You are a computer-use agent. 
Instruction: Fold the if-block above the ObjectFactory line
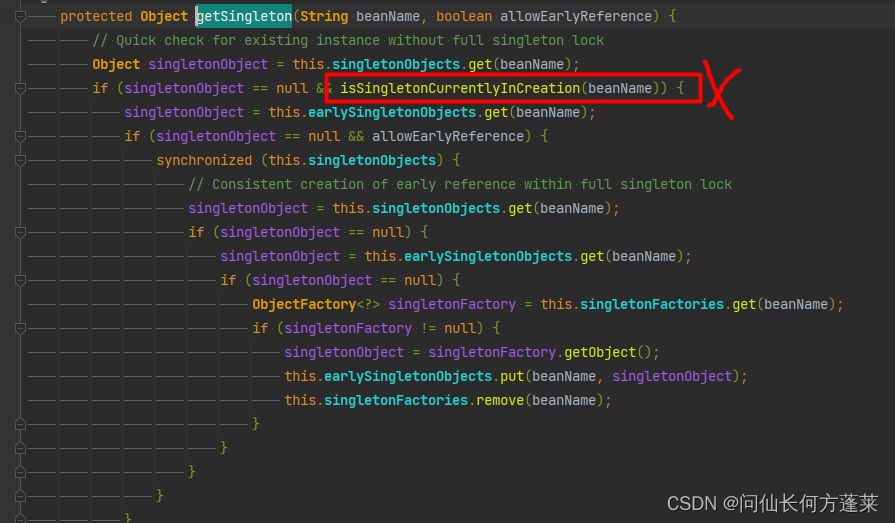20,280
